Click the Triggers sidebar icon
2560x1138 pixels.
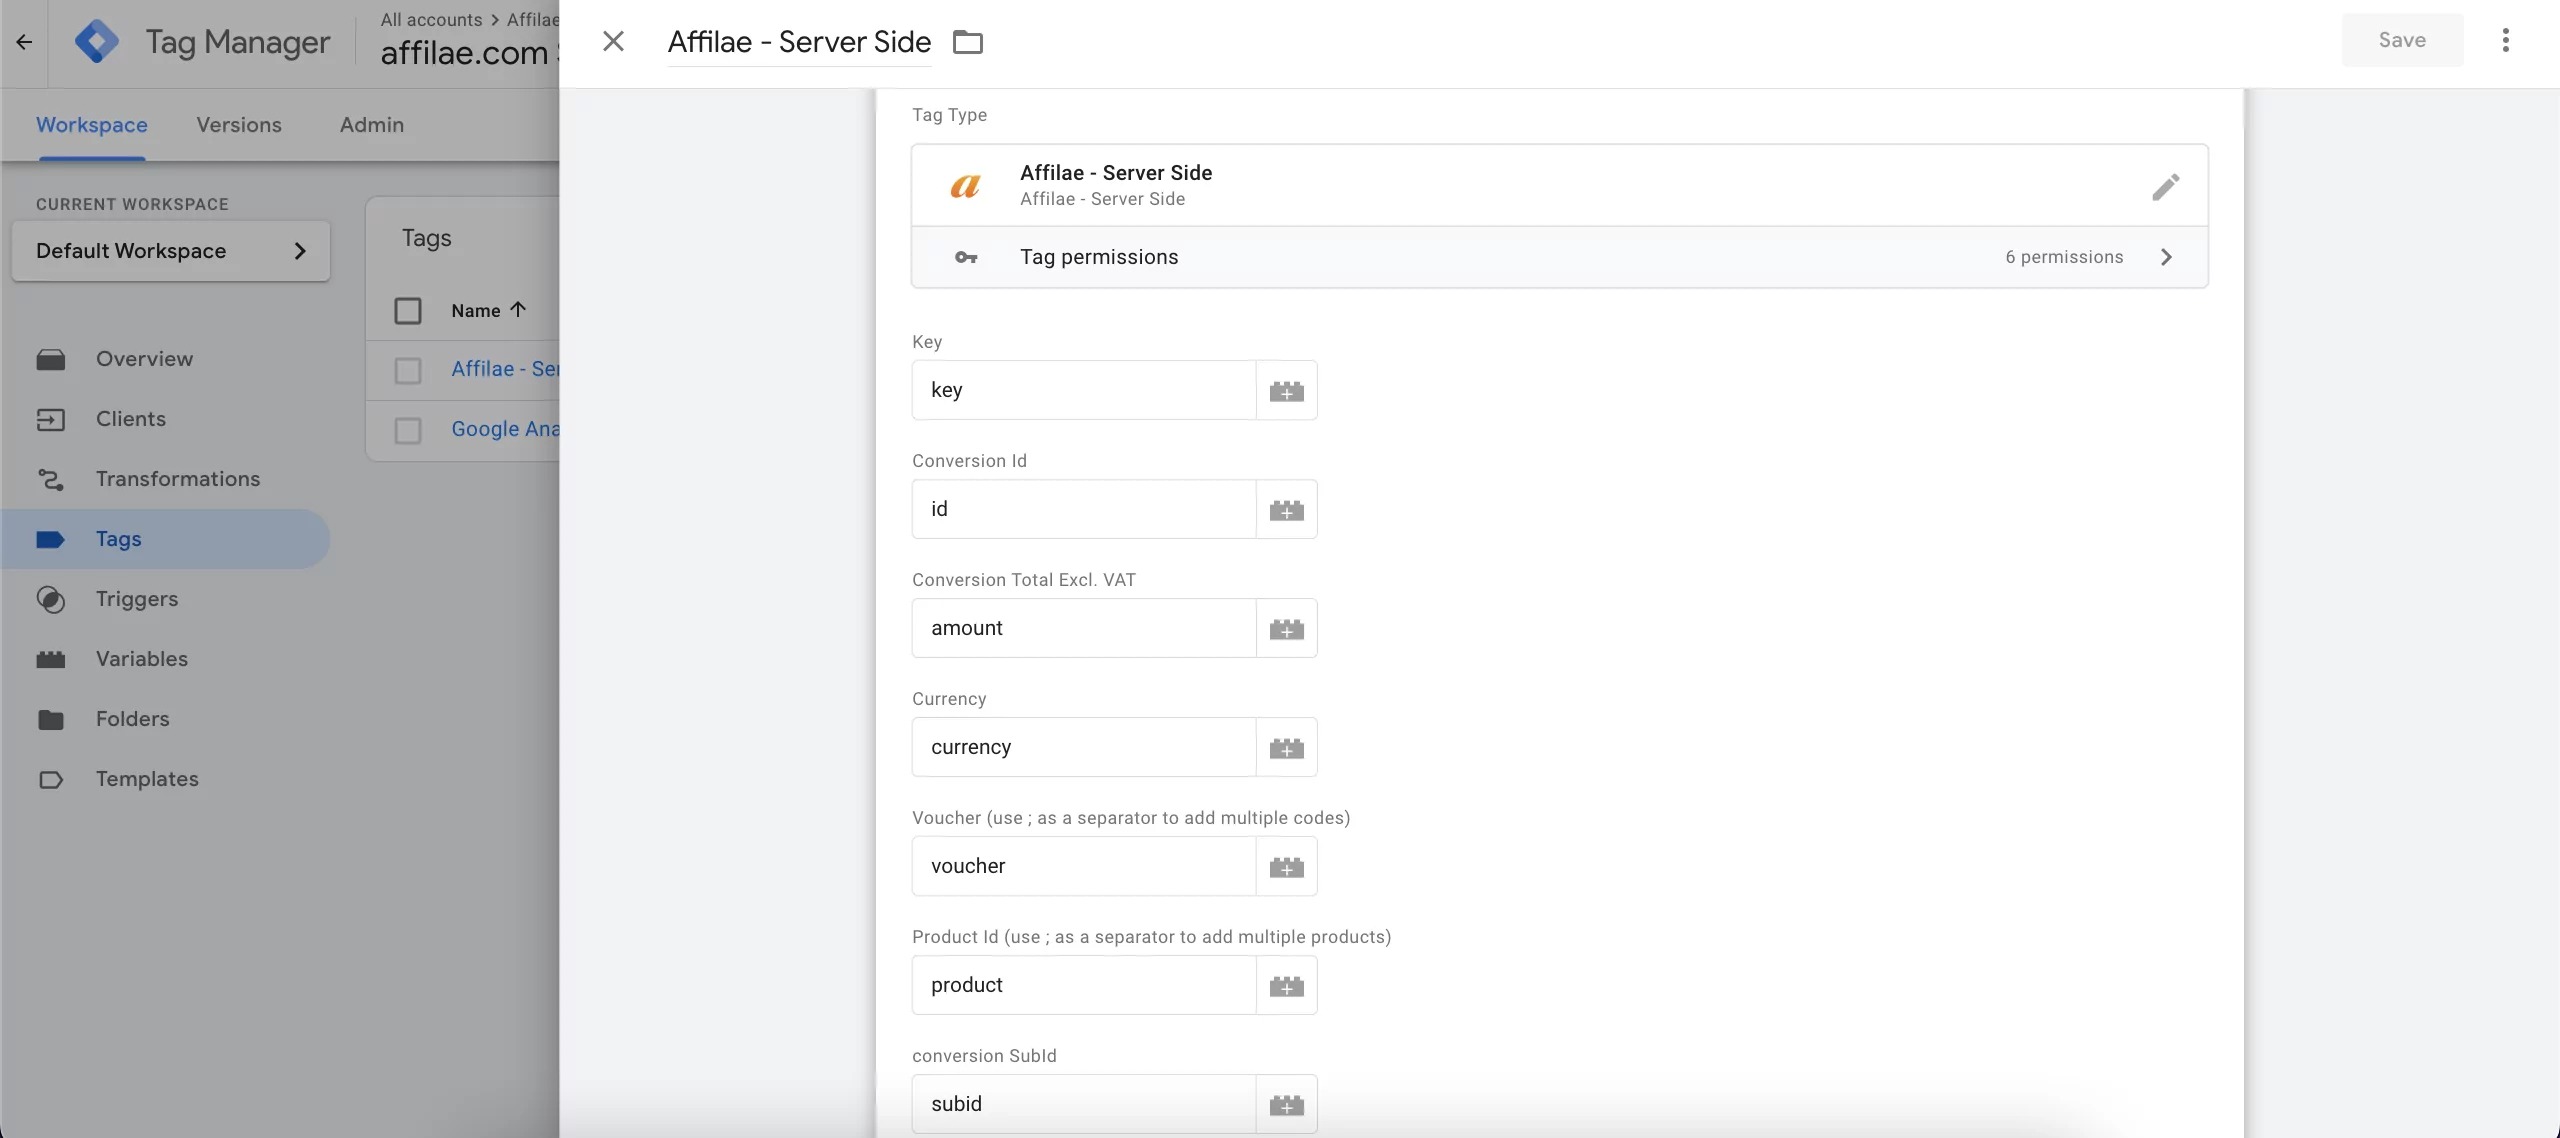[51, 599]
